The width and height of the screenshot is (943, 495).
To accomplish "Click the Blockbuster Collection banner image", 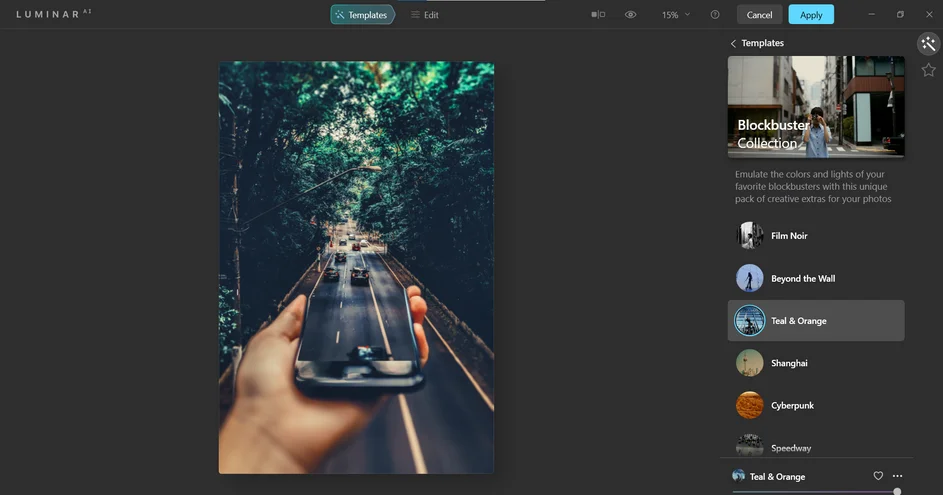I will click(816, 106).
